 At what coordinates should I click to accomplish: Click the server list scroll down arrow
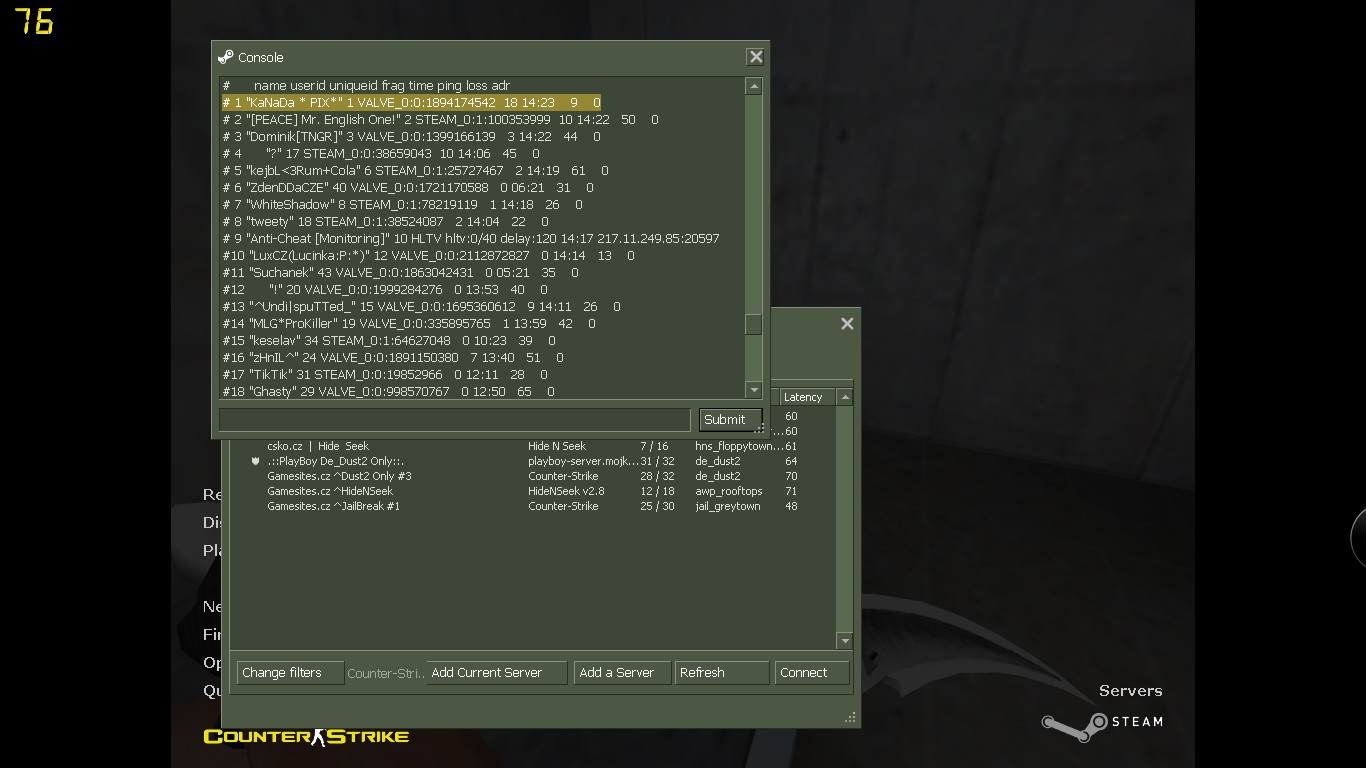(845, 641)
